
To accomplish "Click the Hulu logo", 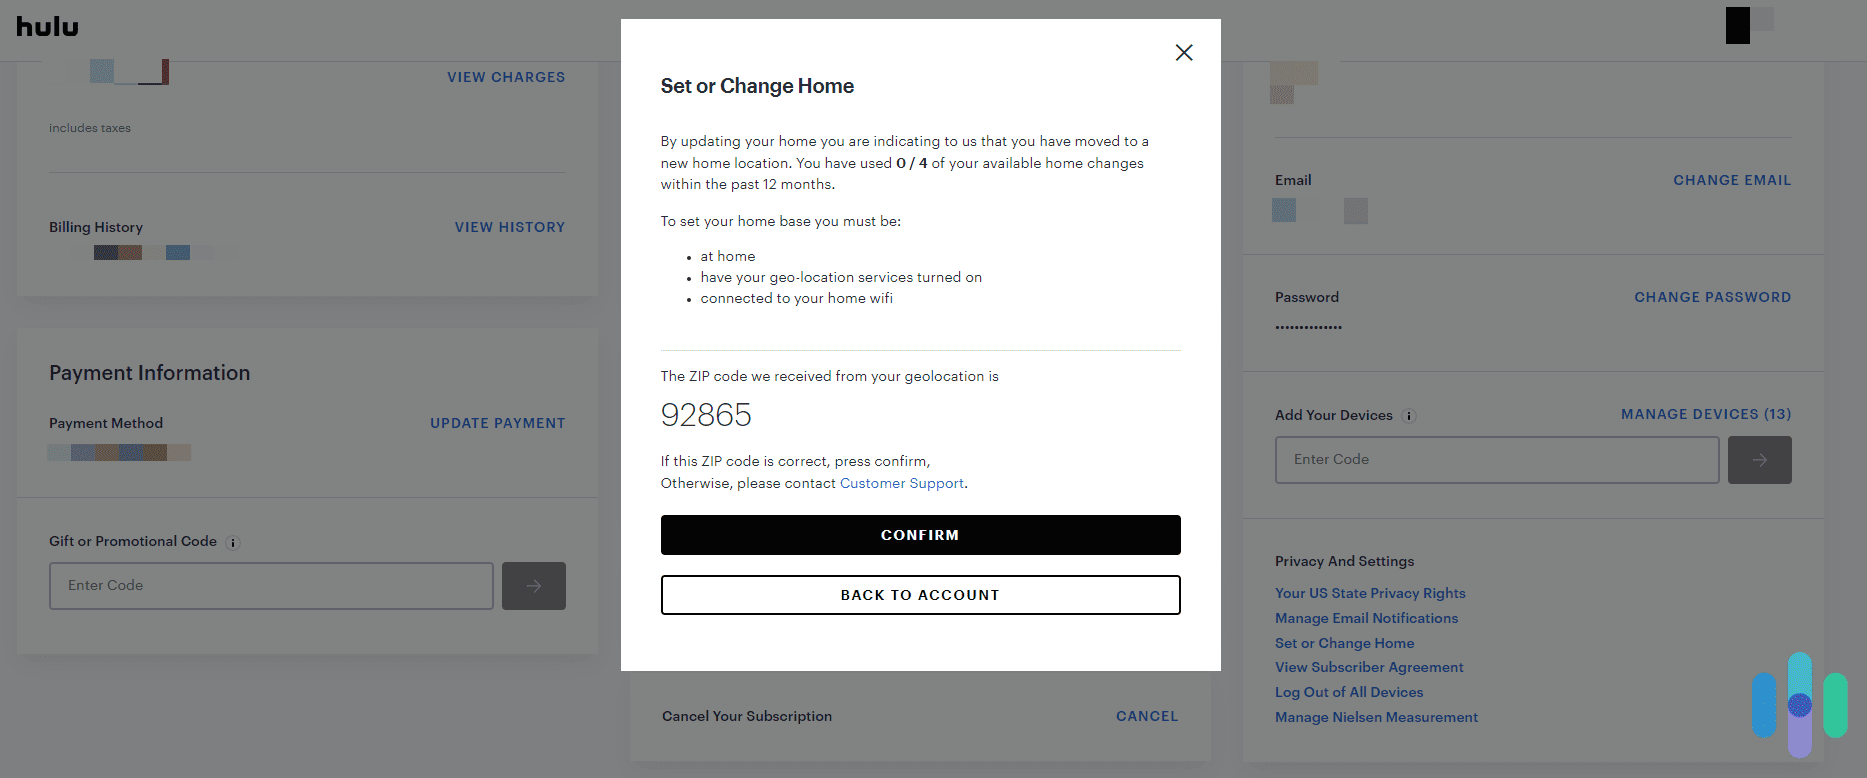I will [x=47, y=28].
